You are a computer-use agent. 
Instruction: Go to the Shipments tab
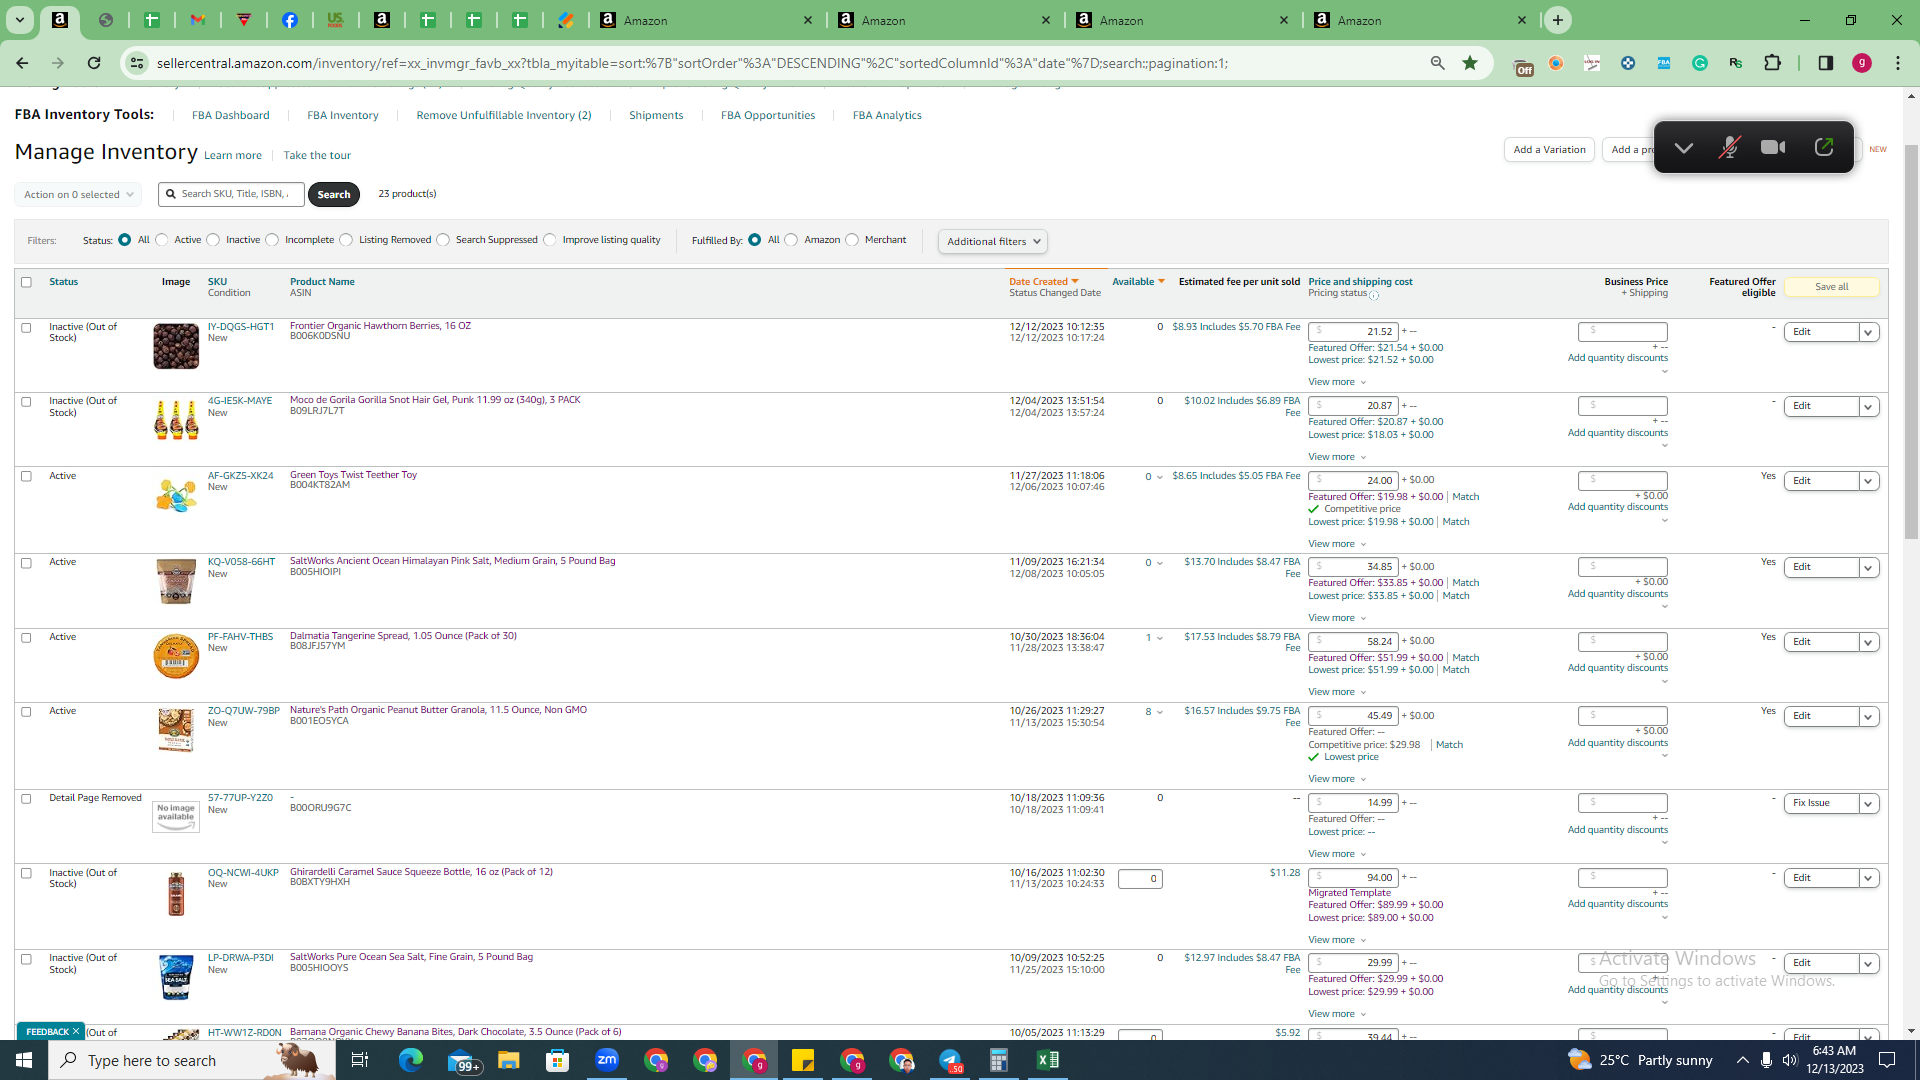pos(656,115)
